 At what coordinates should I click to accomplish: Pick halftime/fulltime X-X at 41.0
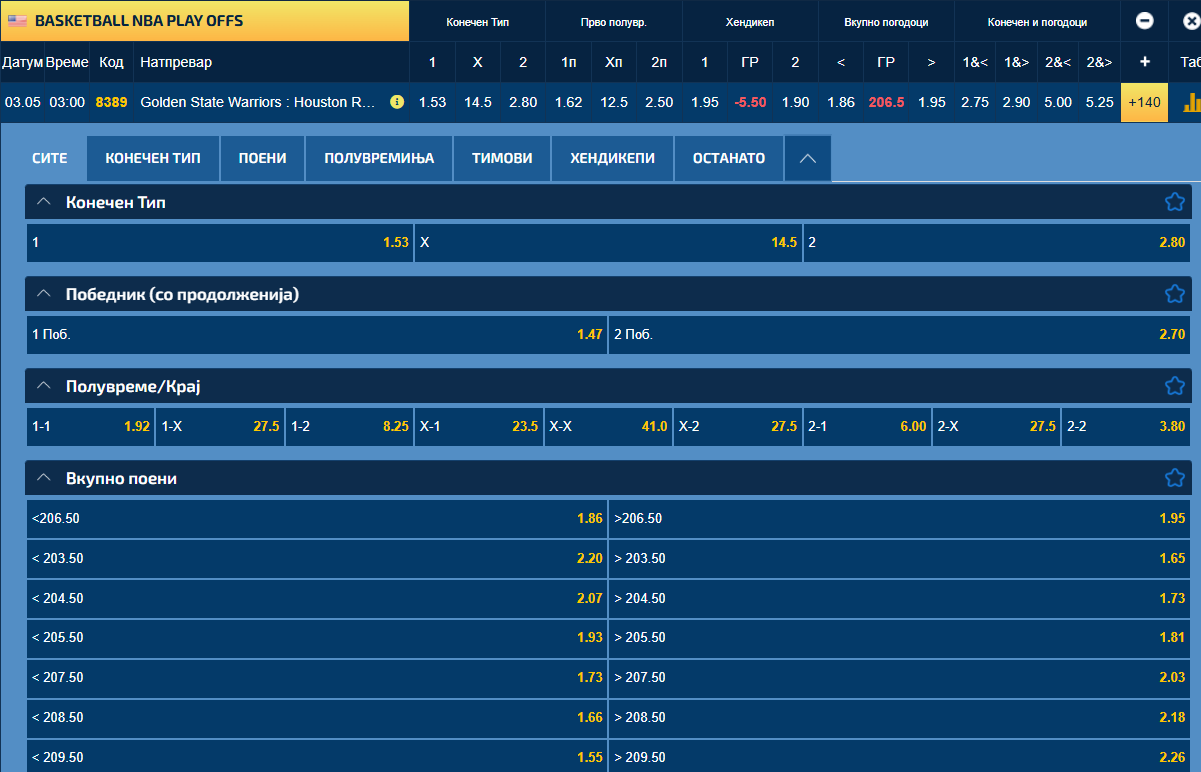pyautogui.click(x=608, y=426)
